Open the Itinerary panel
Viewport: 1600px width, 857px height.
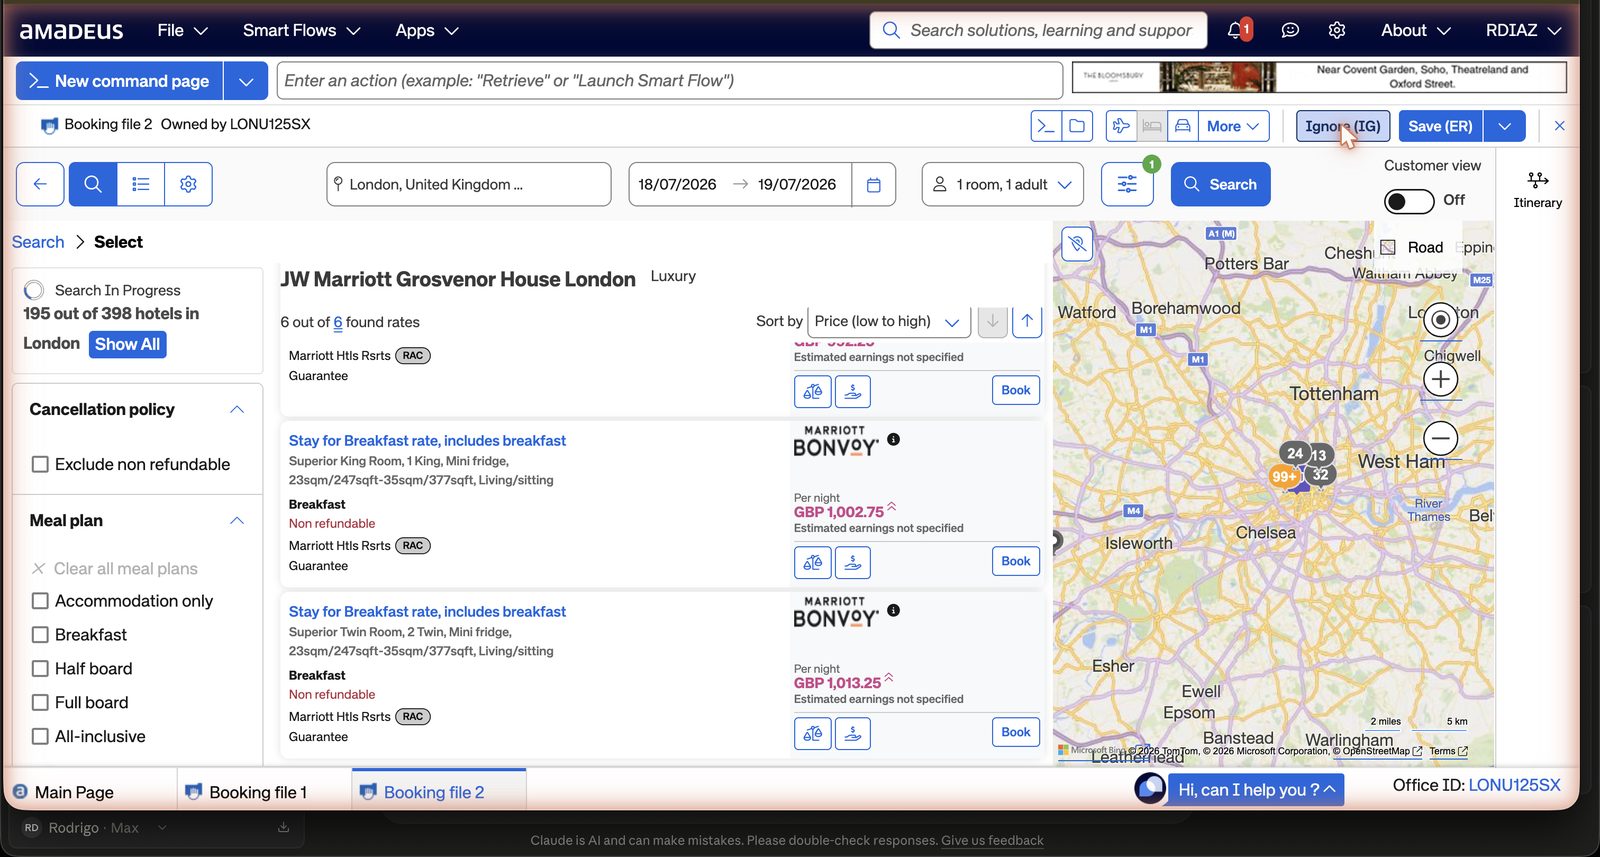[1537, 190]
